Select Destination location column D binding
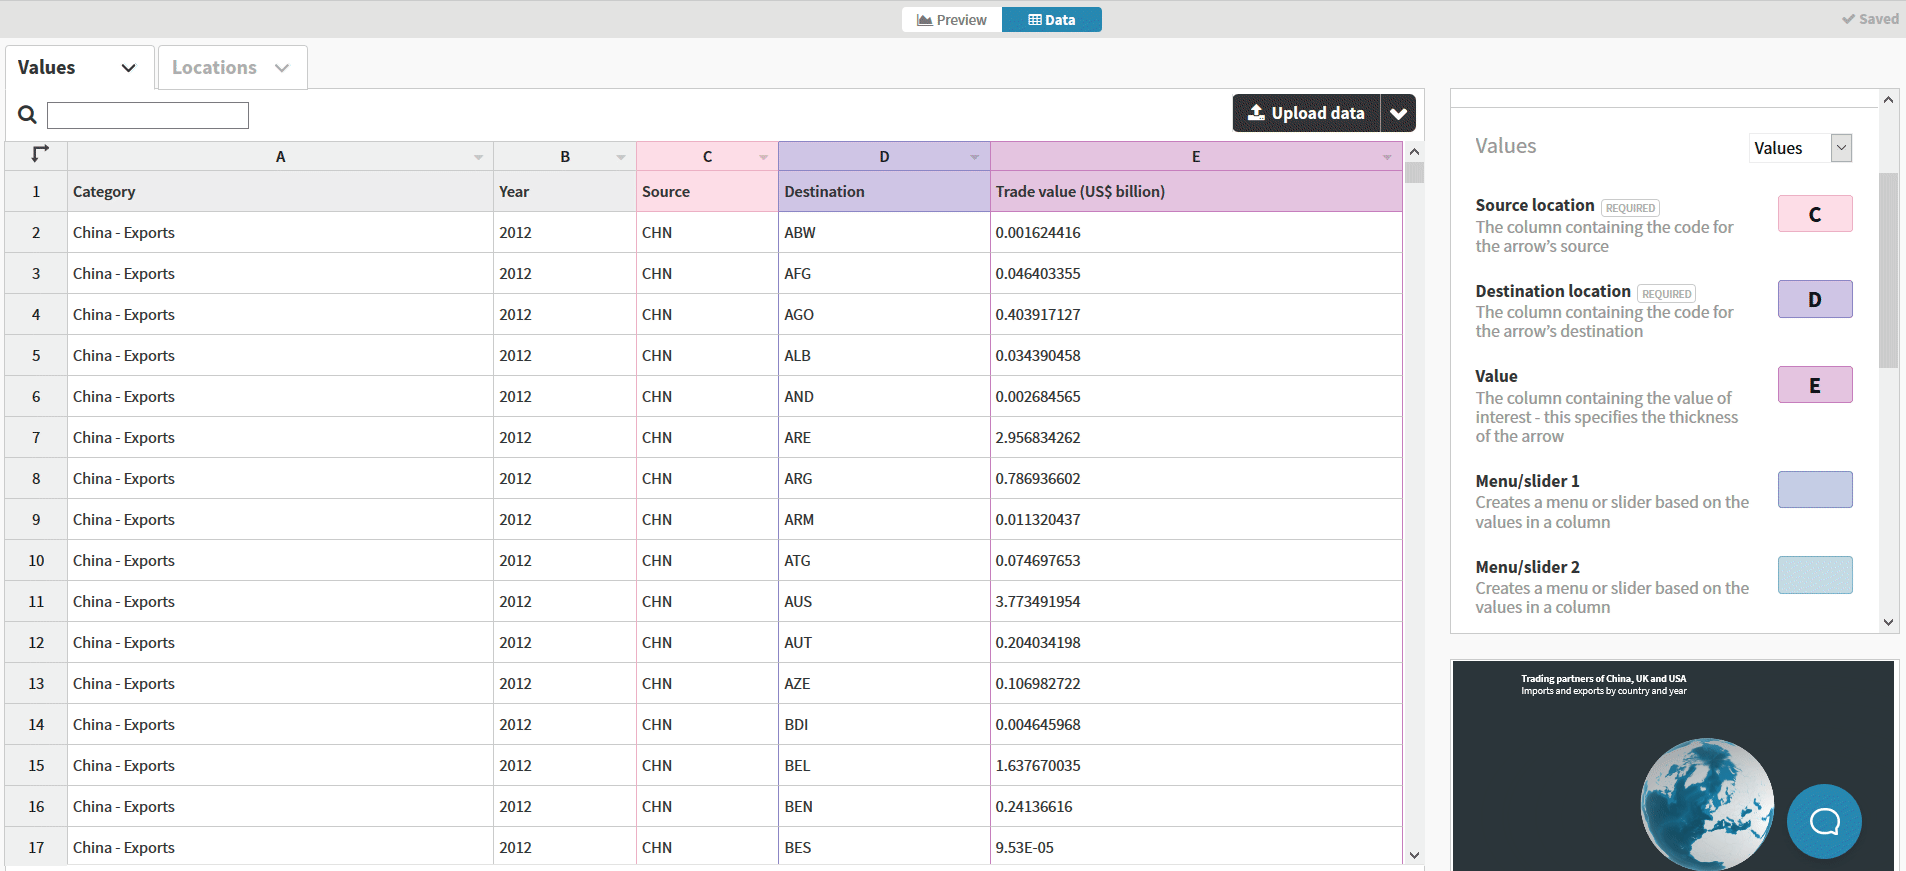 (x=1815, y=299)
